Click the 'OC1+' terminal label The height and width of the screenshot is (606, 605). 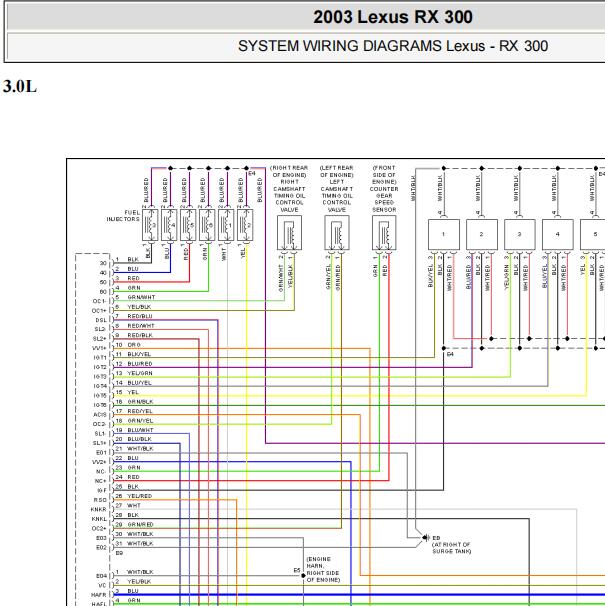coord(99,311)
